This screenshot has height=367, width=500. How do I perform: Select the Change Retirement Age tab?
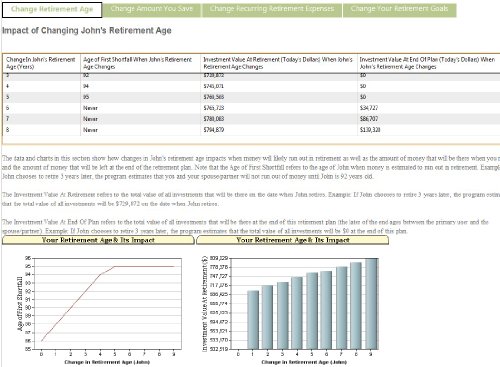[52, 10]
